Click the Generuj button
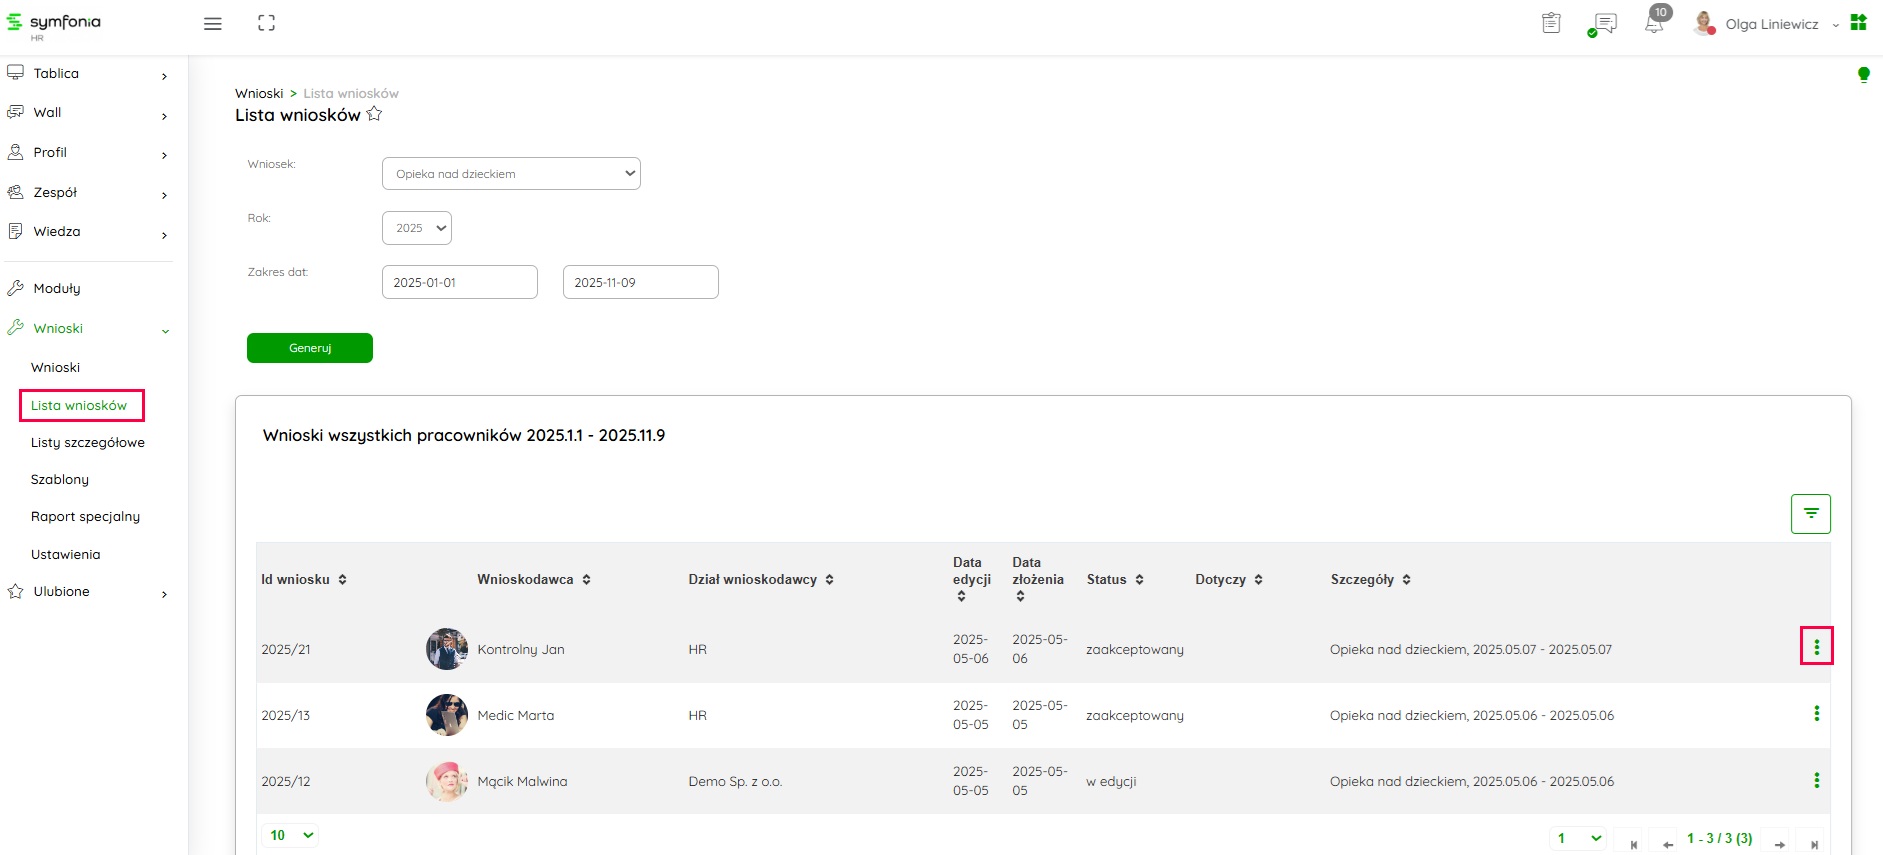The height and width of the screenshot is (855, 1883). click(x=310, y=348)
